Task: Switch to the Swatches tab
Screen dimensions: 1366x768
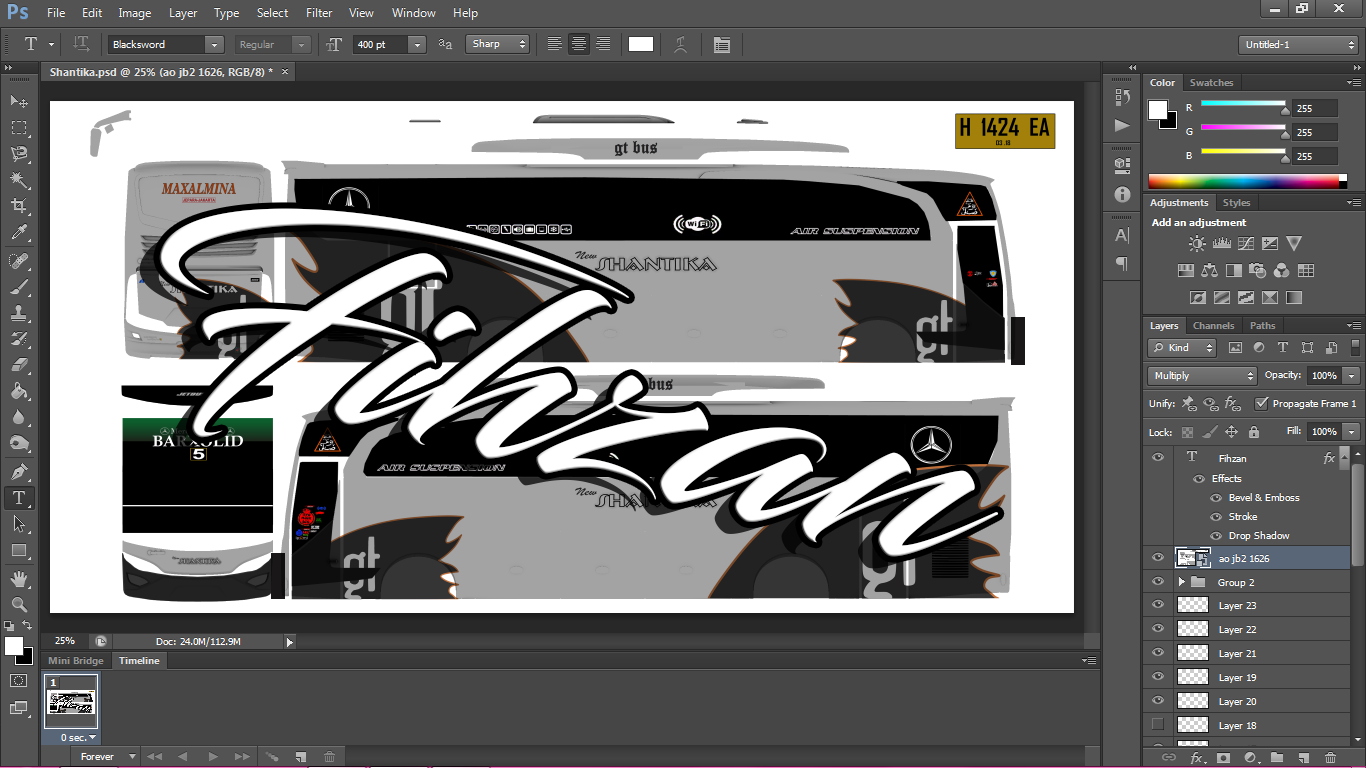Action: (1211, 83)
